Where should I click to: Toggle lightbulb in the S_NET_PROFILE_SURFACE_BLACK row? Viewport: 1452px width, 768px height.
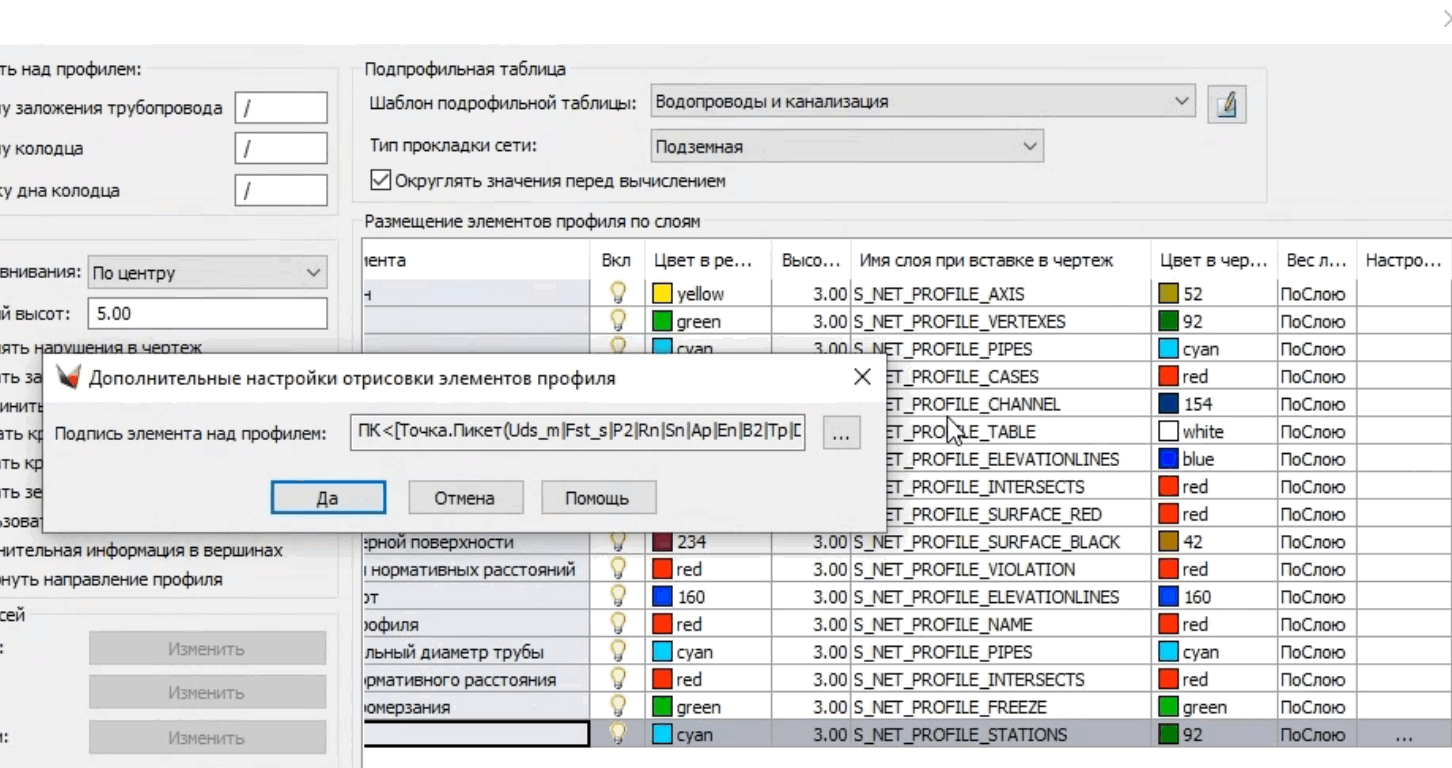click(618, 542)
